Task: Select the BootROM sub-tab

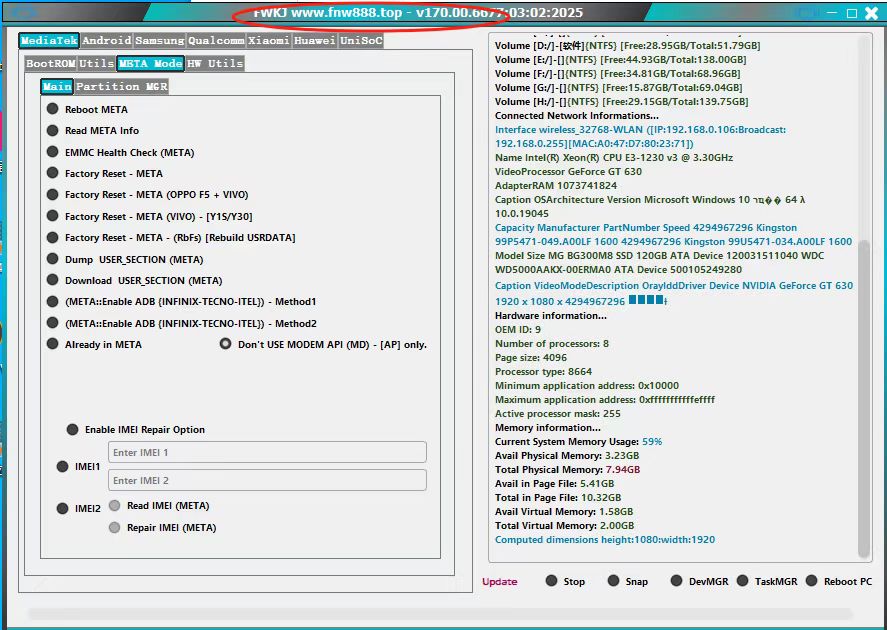Action: [50, 63]
